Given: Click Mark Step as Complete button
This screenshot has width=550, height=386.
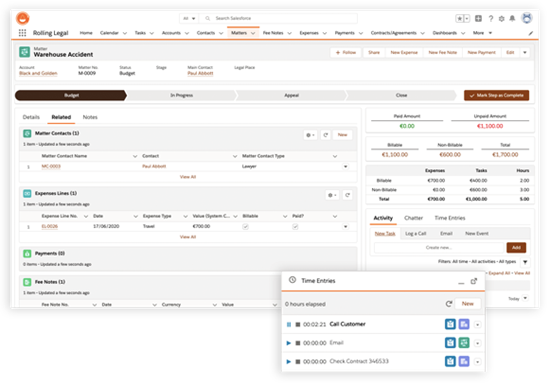Looking at the screenshot, I should 496,95.
